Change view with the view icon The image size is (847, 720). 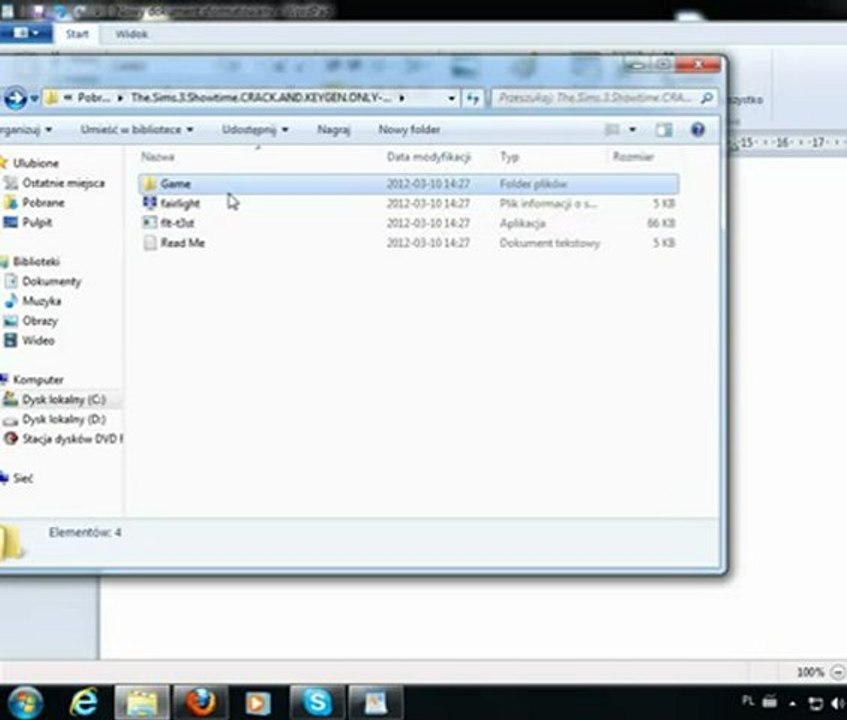click(x=611, y=130)
